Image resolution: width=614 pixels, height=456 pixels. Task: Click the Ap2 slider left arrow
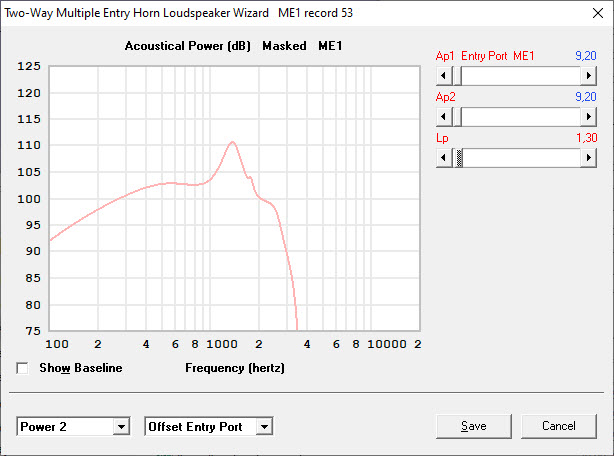point(444,117)
